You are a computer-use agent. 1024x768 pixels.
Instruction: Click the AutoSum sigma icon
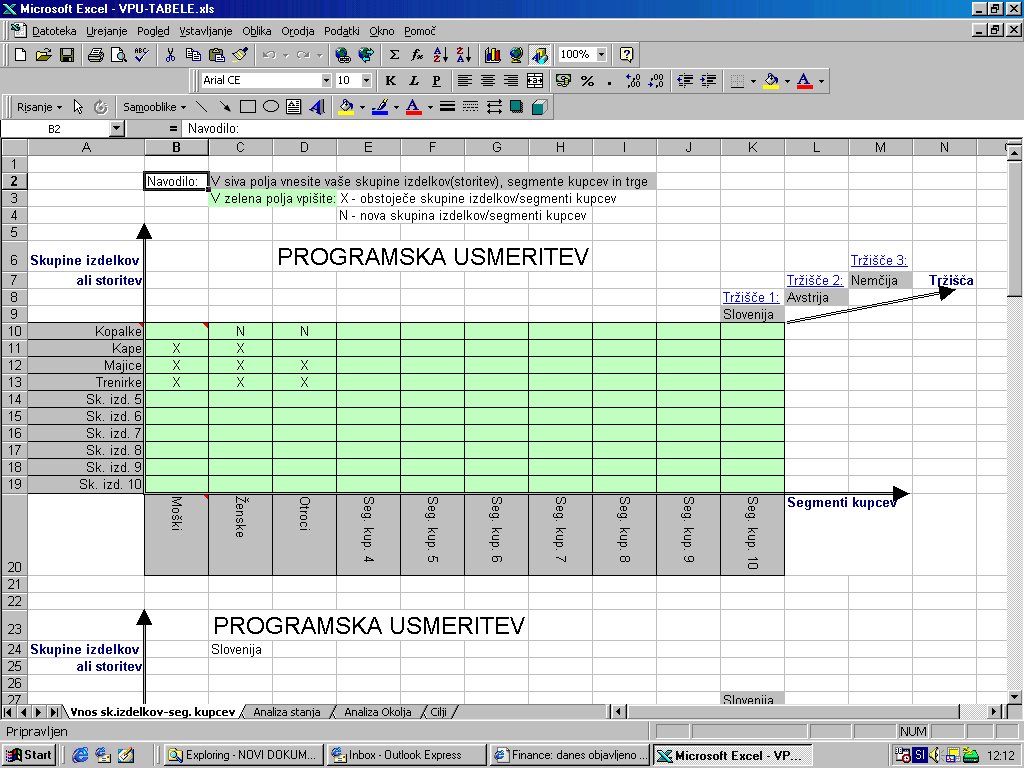pos(394,55)
